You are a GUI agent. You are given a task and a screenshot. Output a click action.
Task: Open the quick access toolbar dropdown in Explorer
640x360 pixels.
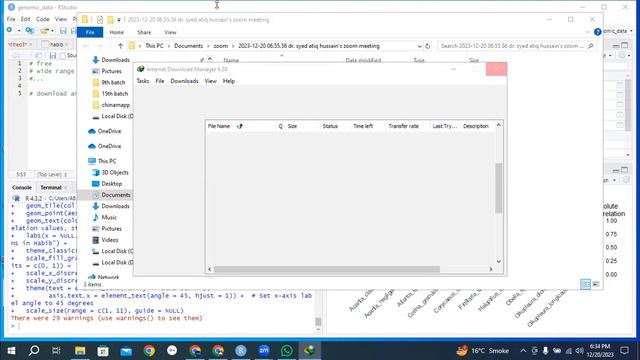119,20
